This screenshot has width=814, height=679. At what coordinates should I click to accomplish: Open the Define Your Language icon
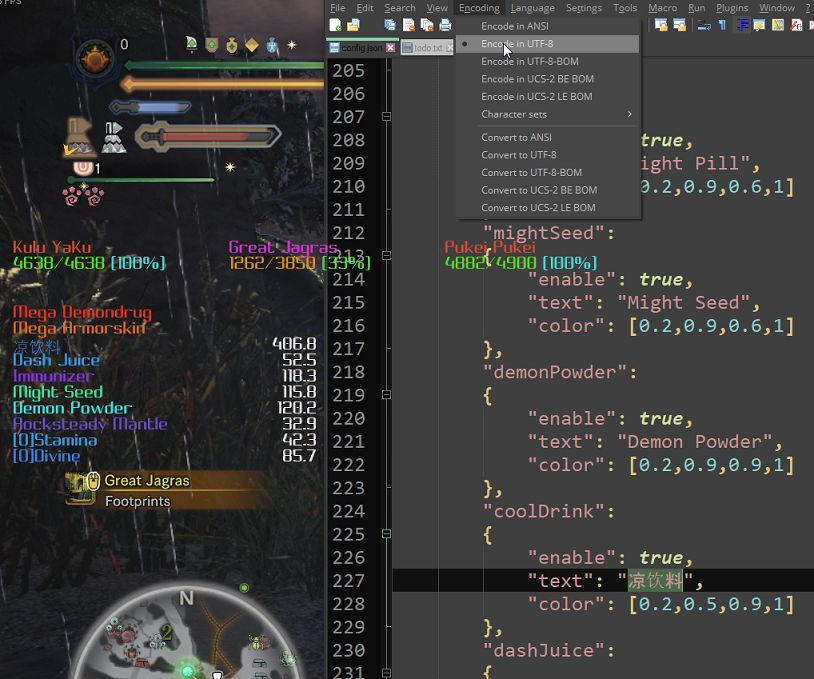[x=759, y=25]
